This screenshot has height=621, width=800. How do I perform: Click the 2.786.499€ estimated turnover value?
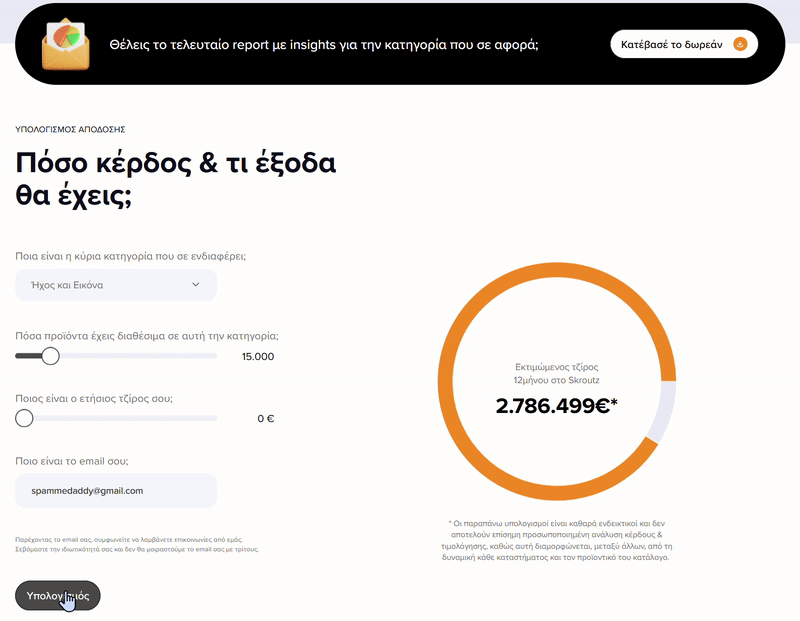click(x=556, y=406)
